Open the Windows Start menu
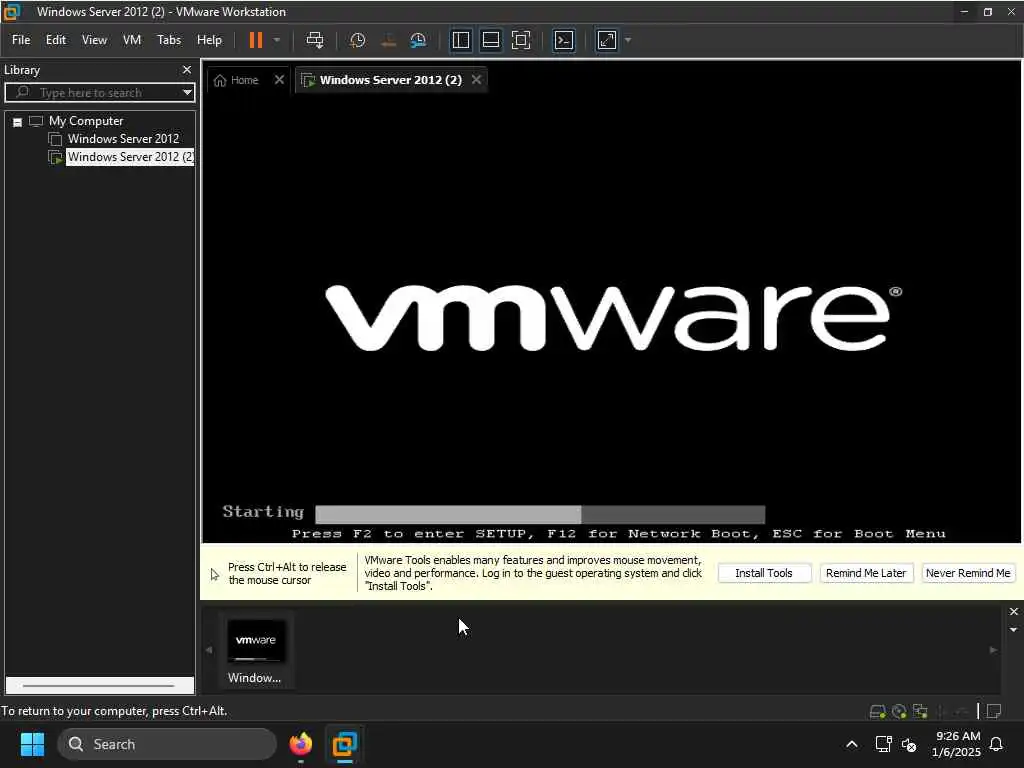The width and height of the screenshot is (1024, 768). [x=32, y=744]
